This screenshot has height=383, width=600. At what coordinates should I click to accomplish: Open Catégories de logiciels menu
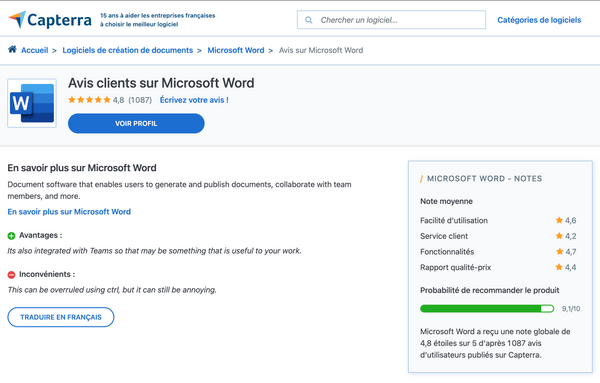(x=539, y=20)
